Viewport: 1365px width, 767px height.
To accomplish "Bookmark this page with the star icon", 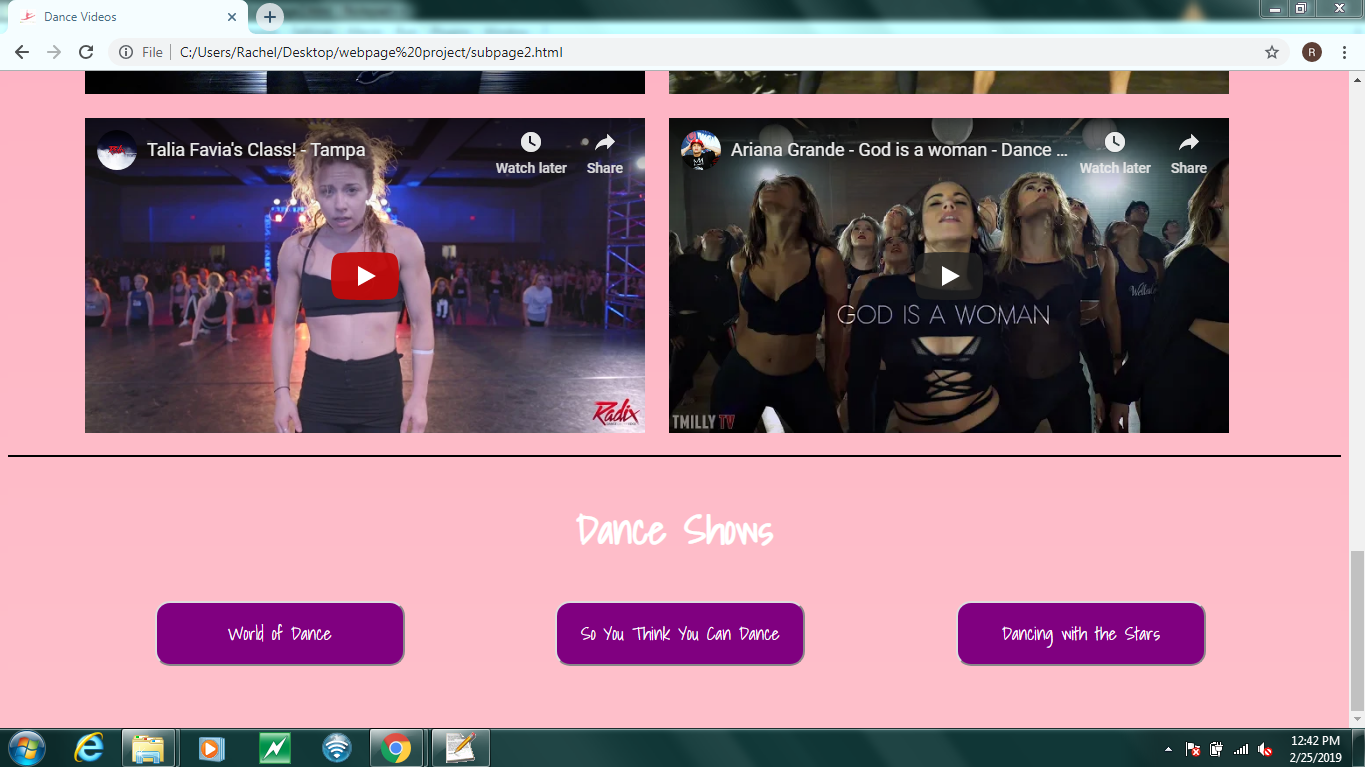I will [x=1272, y=52].
